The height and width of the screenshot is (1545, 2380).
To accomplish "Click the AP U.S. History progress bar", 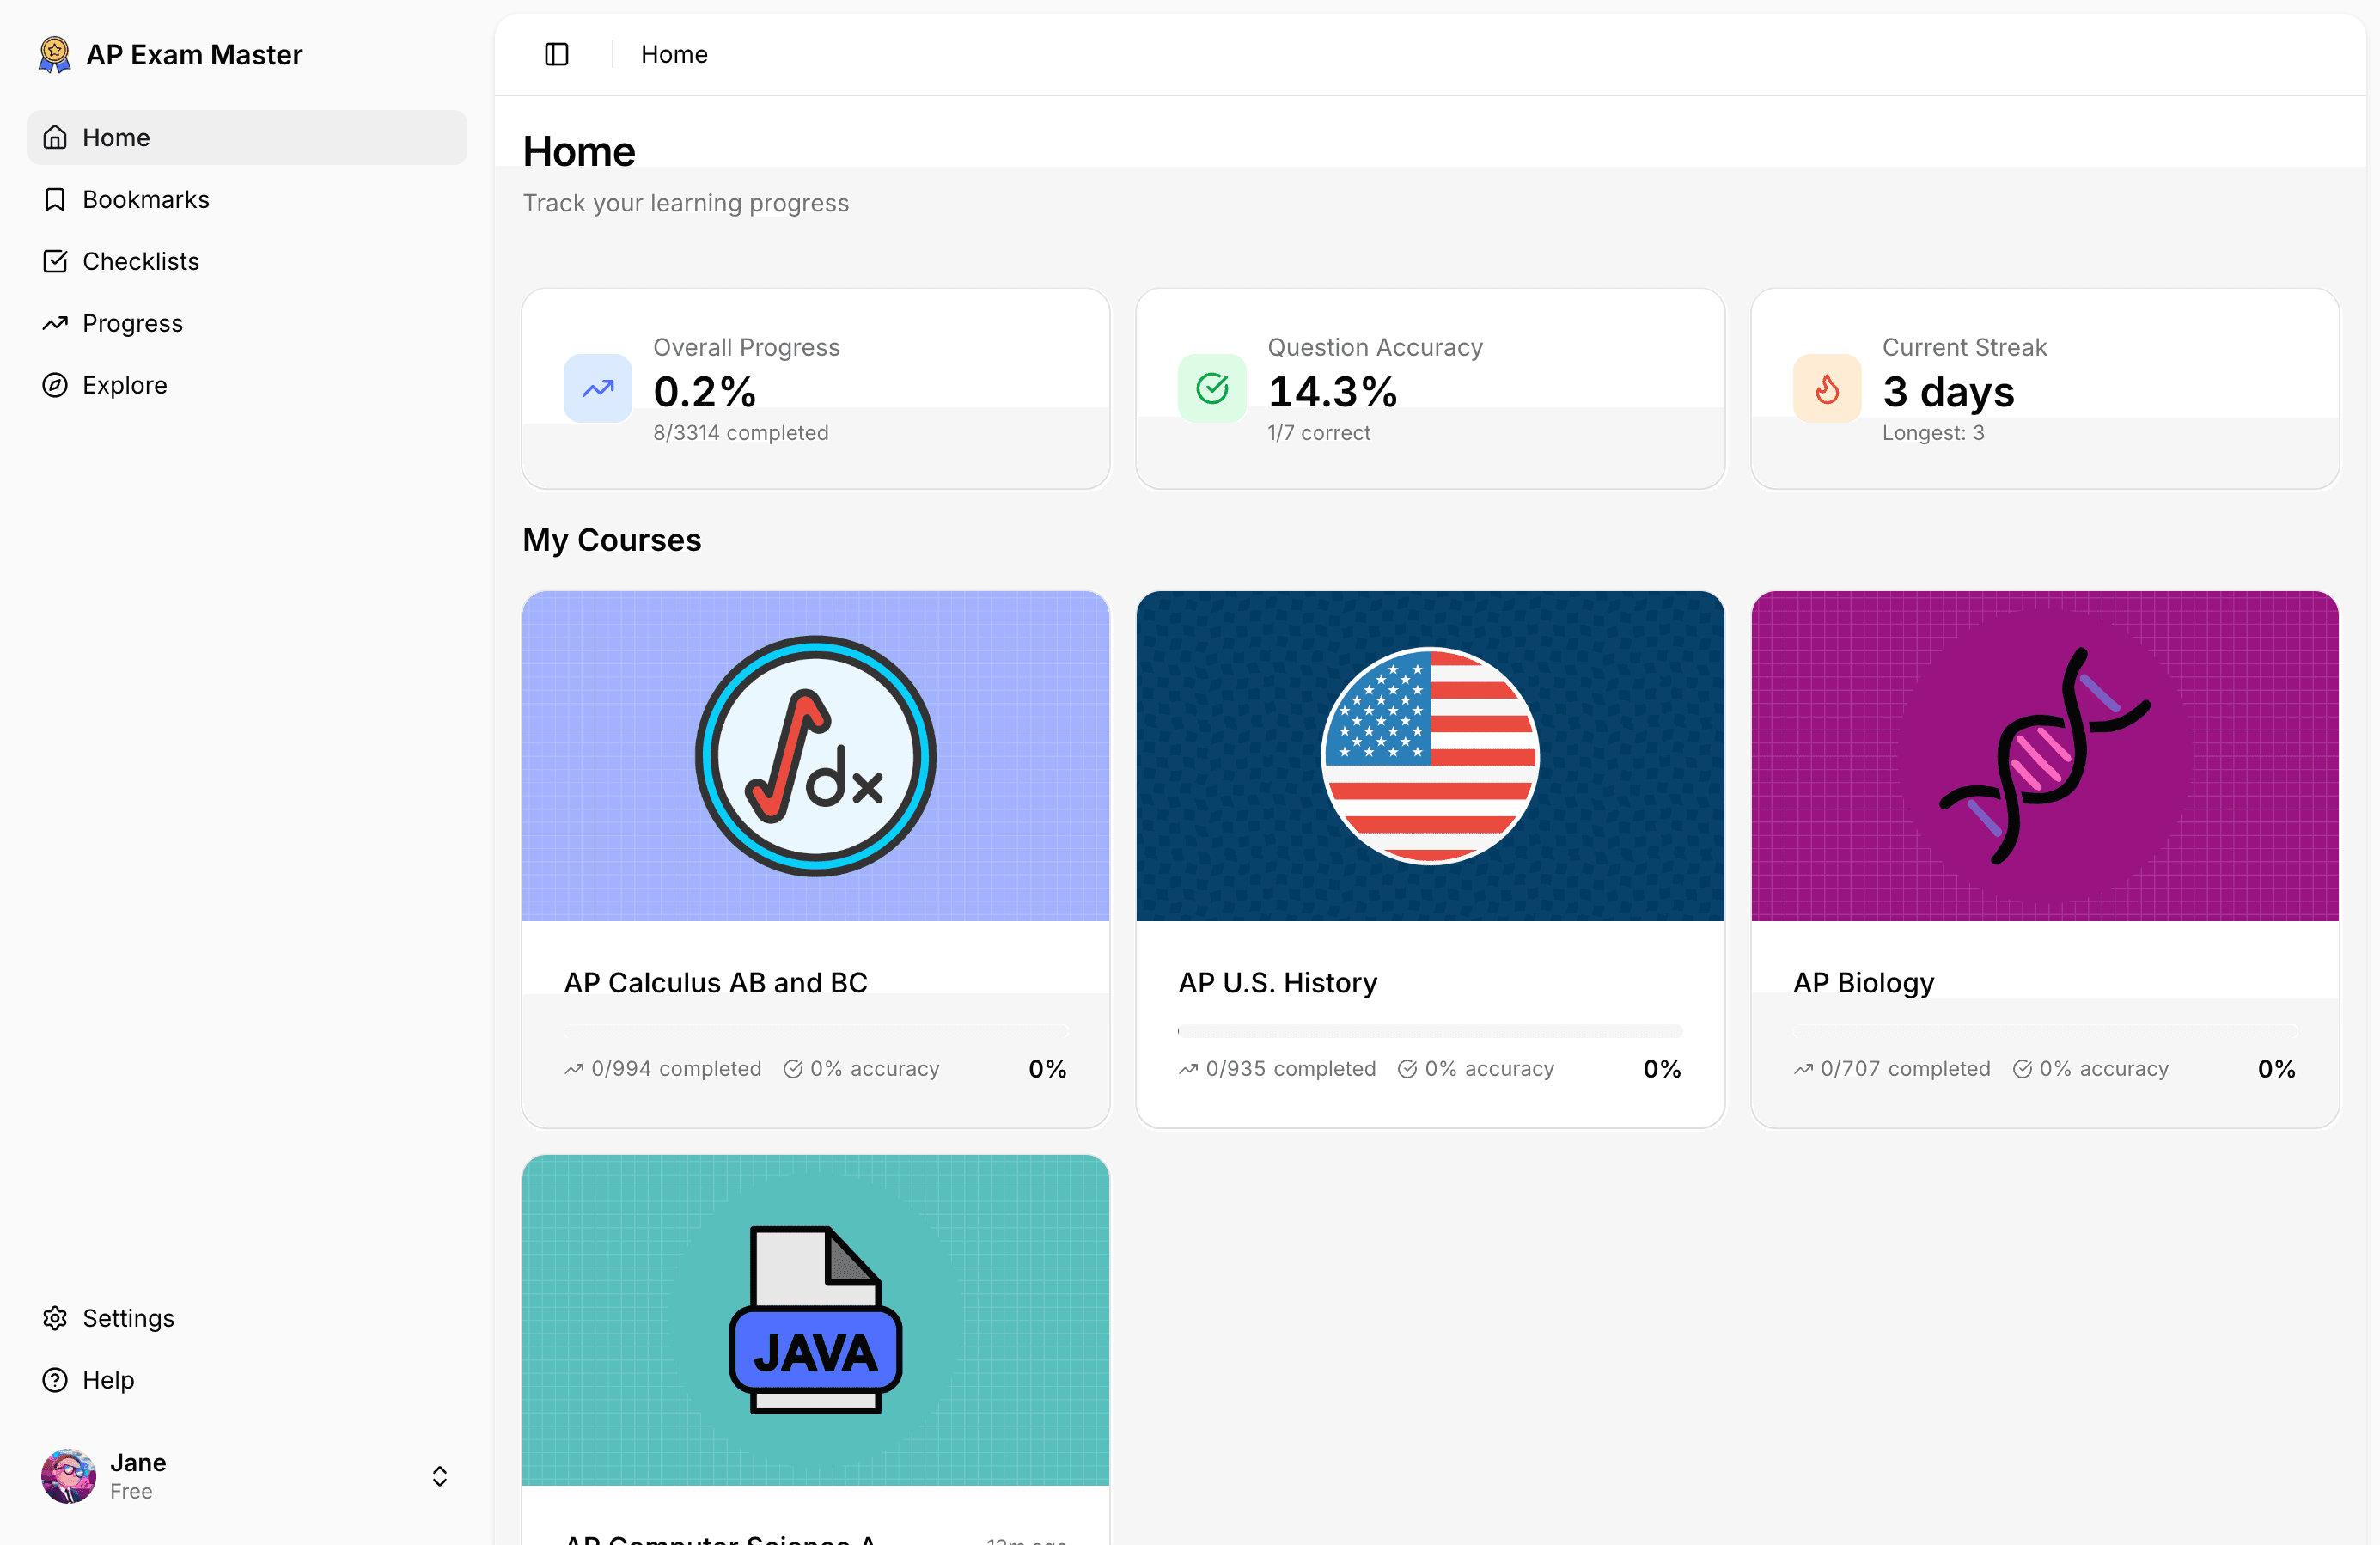I will pyautogui.click(x=1429, y=1031).
